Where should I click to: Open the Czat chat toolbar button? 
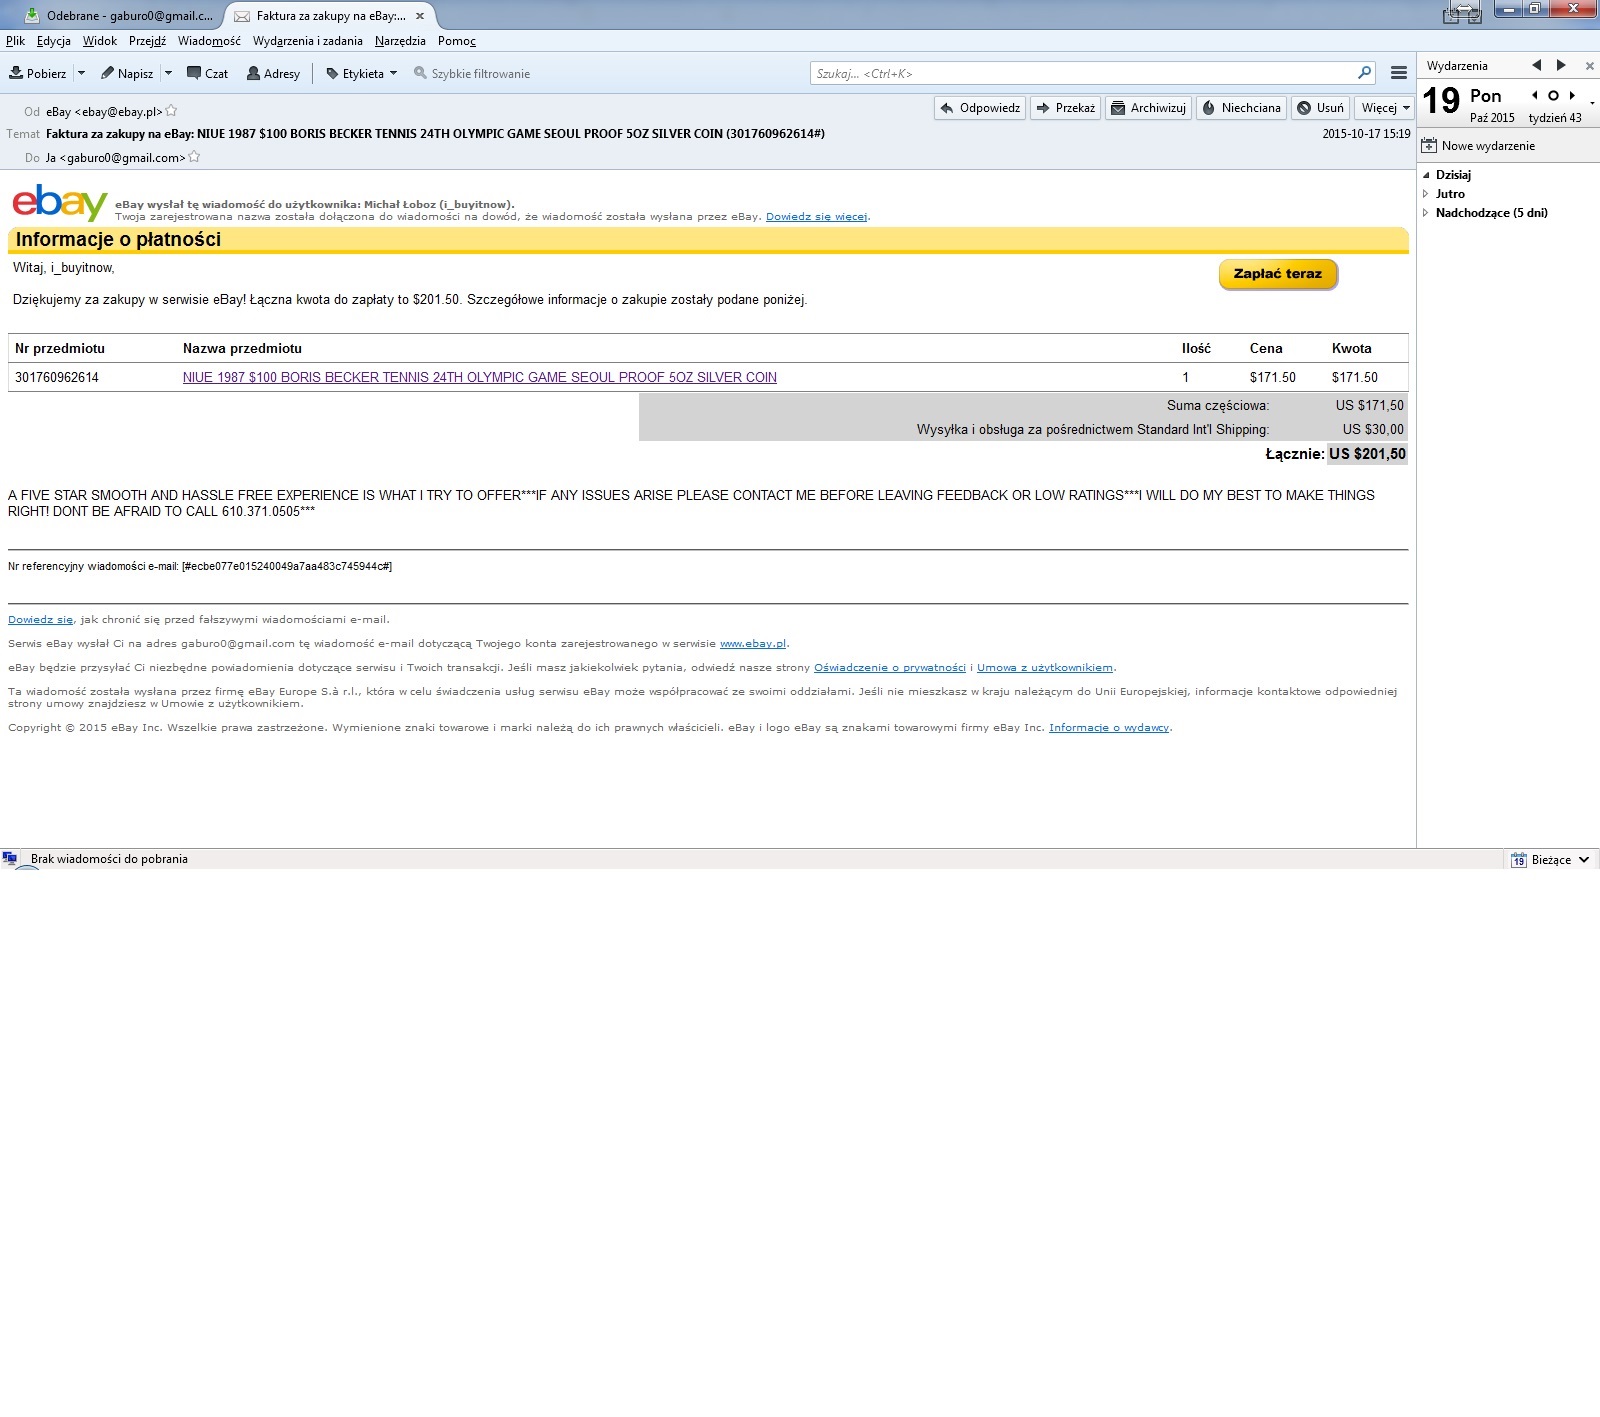click(x=207, y=73)
